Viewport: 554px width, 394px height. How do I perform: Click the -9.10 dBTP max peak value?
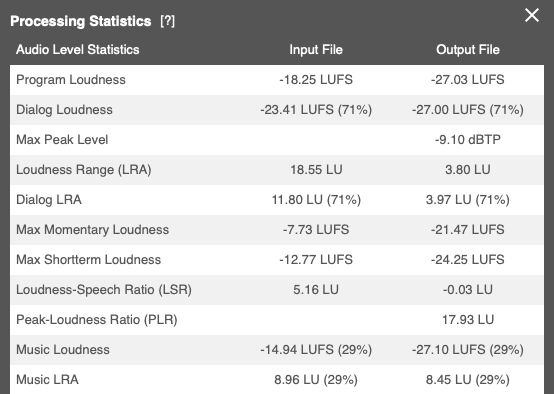pos(467,140)
